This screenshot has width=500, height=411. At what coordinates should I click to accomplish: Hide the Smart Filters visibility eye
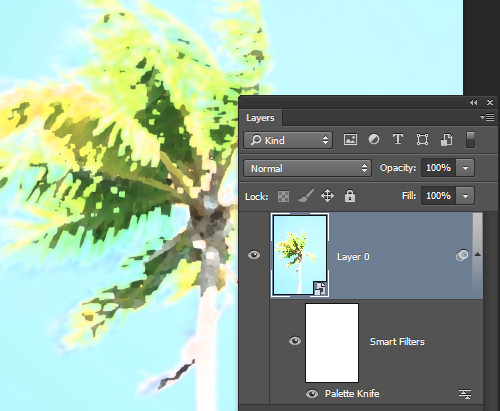[x=295, y=341]
